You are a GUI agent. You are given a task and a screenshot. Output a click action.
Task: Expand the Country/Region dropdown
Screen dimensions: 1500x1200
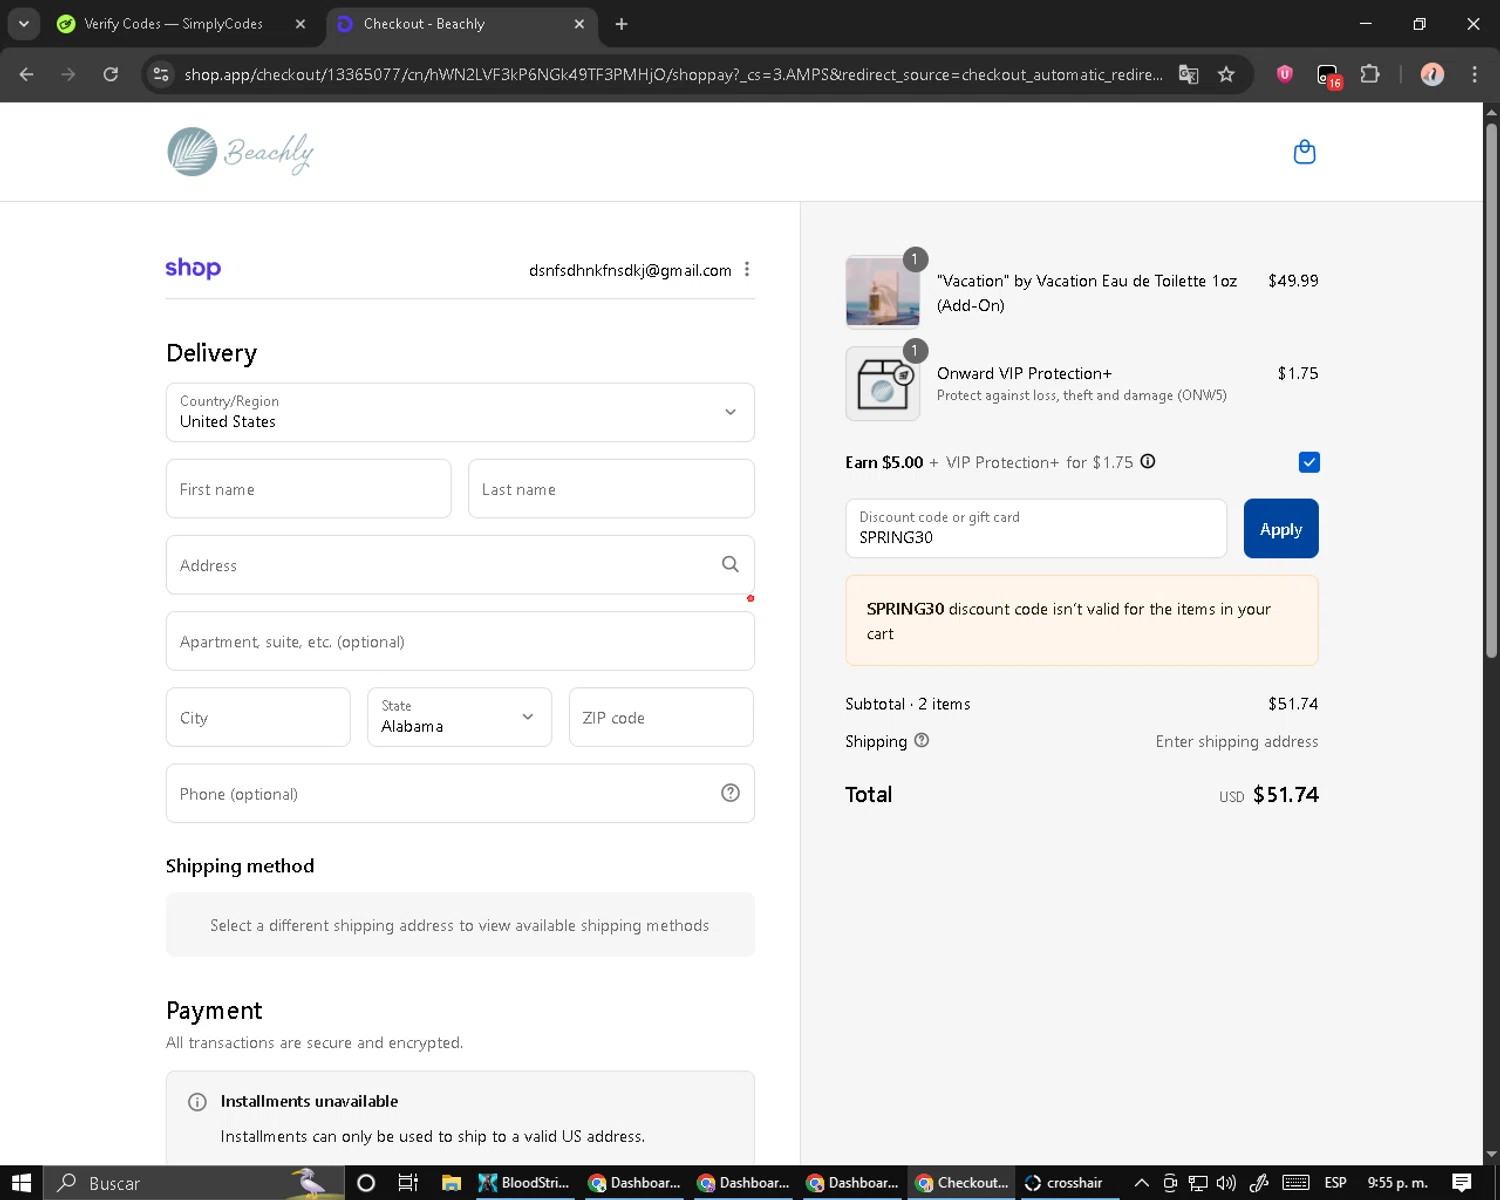tap(460, 412)
